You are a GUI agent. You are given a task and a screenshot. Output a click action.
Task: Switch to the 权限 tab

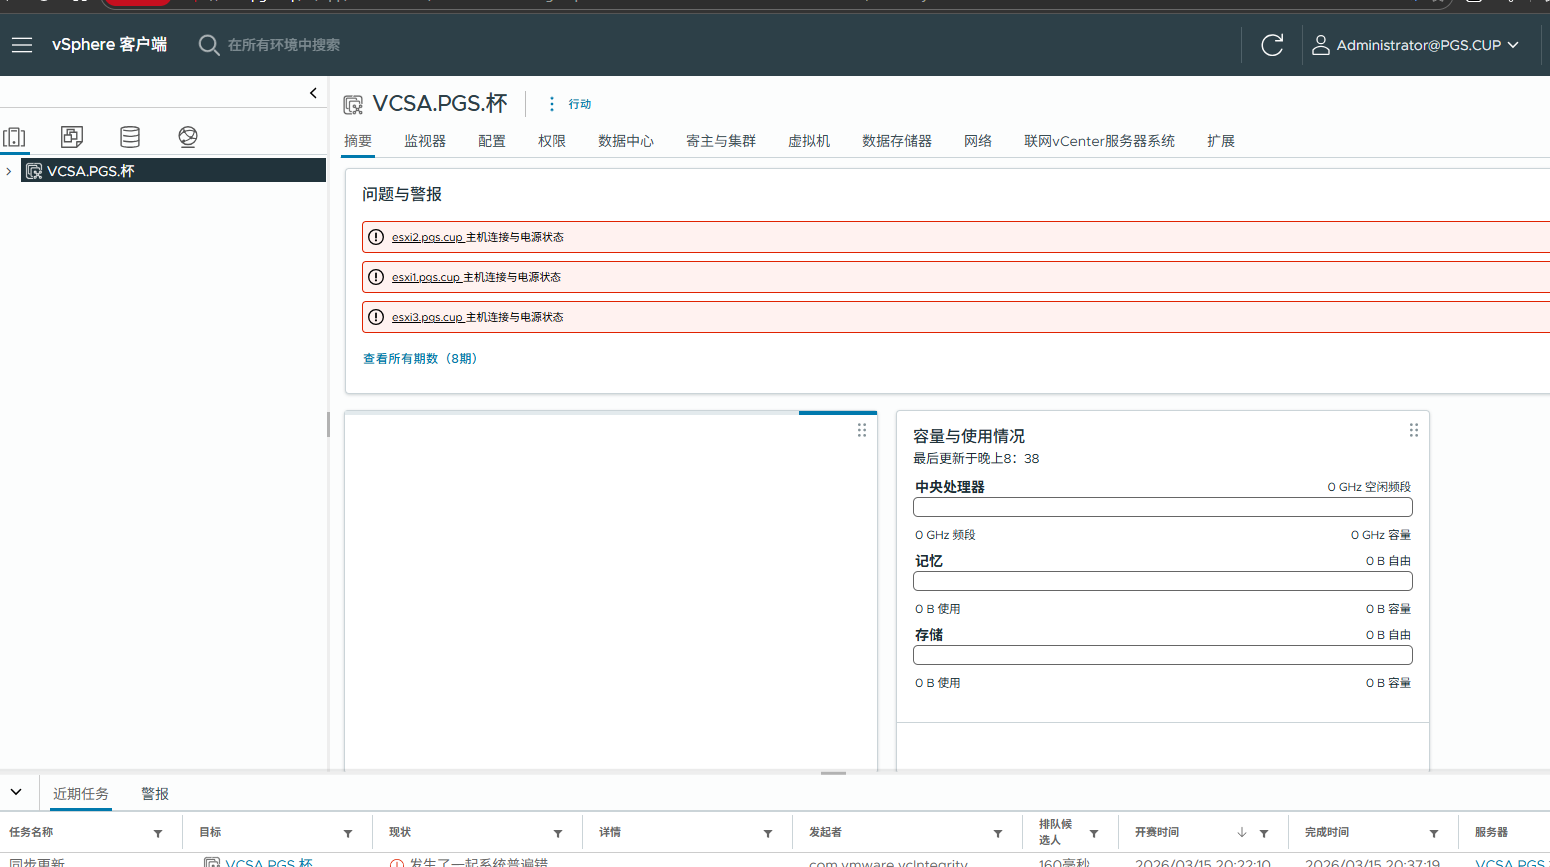tap(552, 141)
